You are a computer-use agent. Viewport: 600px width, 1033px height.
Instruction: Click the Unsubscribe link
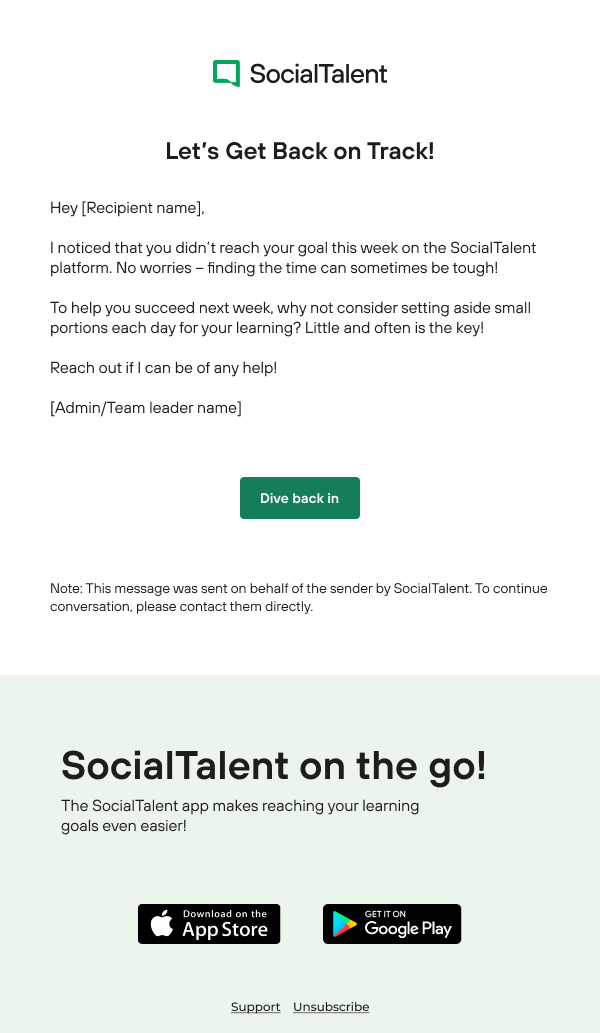click(331, 1007)
